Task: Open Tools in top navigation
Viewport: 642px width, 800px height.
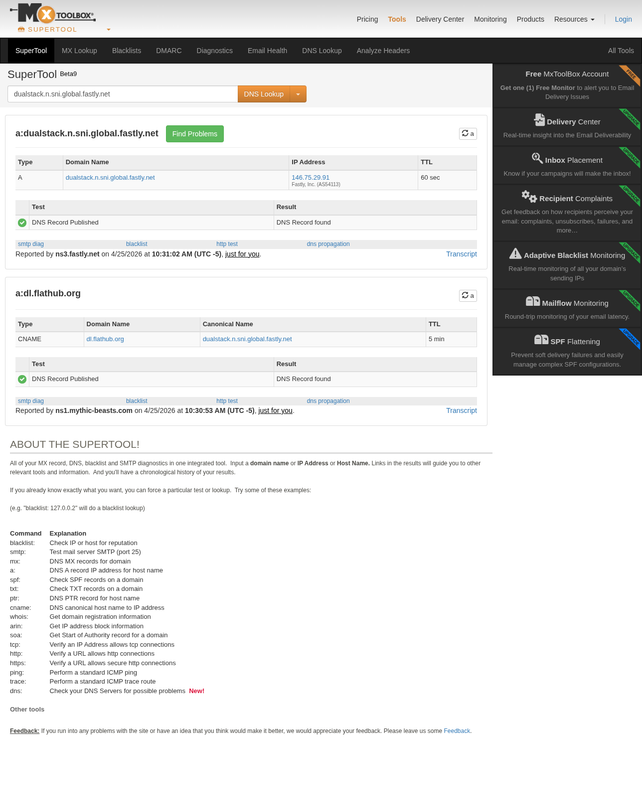Action: pos(397,19)
